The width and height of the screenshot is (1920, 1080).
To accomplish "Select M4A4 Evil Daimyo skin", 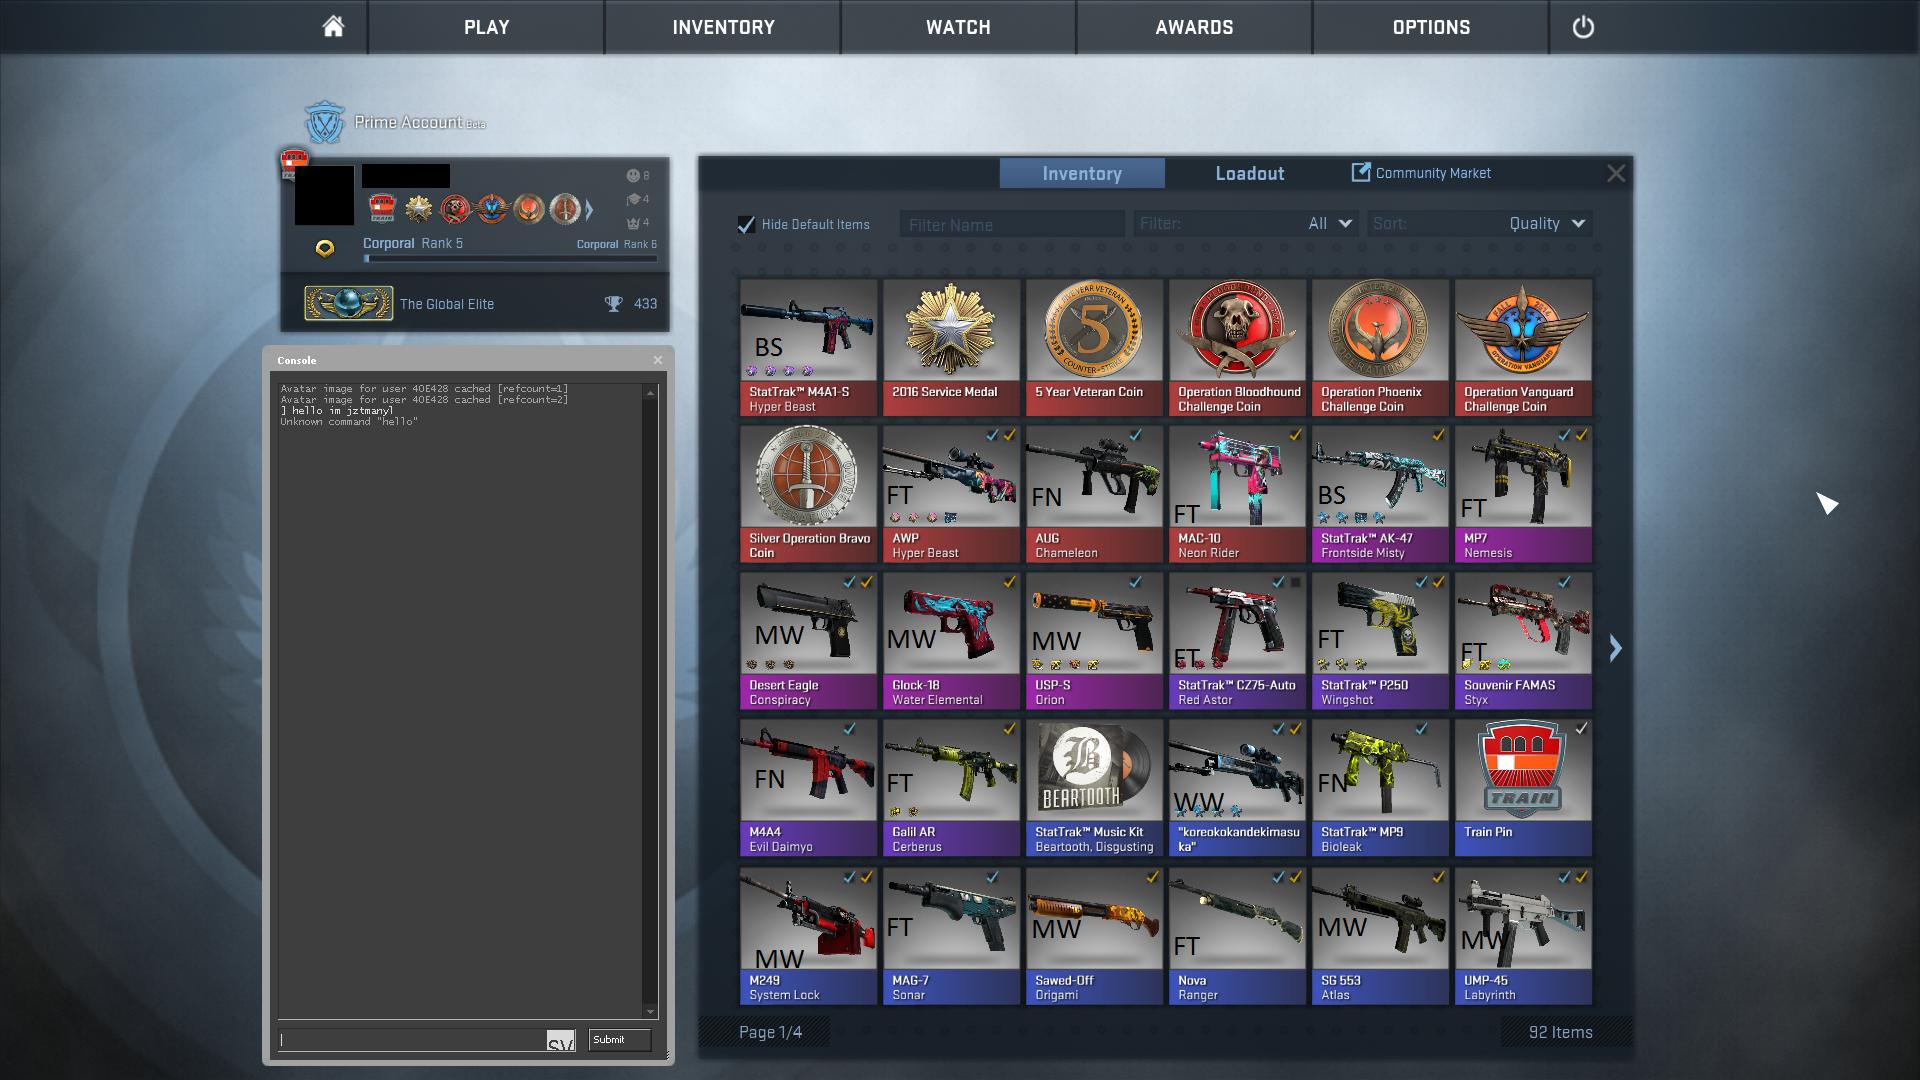I will click(x=808, y=788).
